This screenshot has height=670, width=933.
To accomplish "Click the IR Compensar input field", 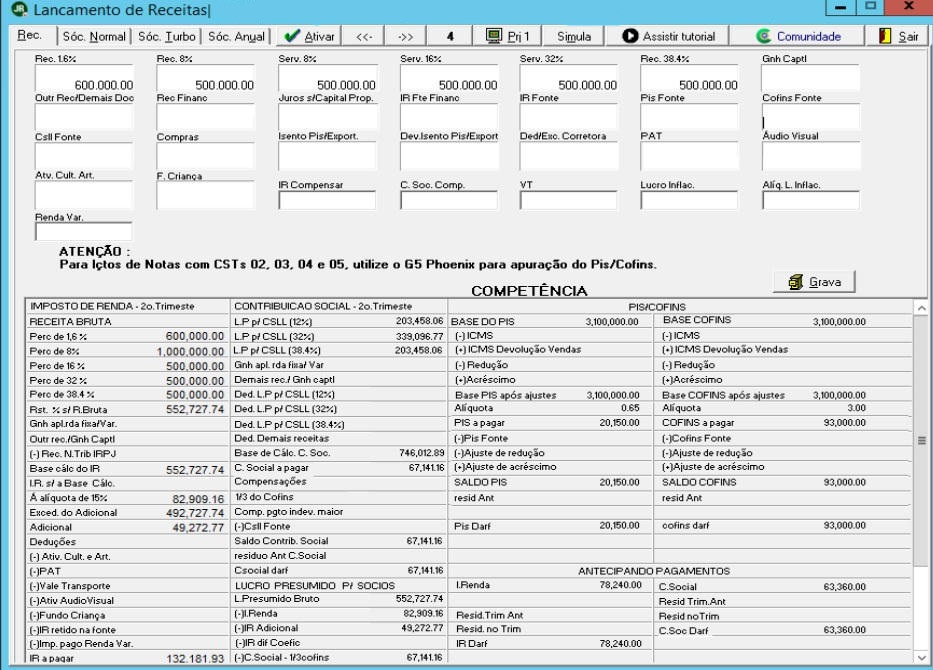I will pos(327,200).
